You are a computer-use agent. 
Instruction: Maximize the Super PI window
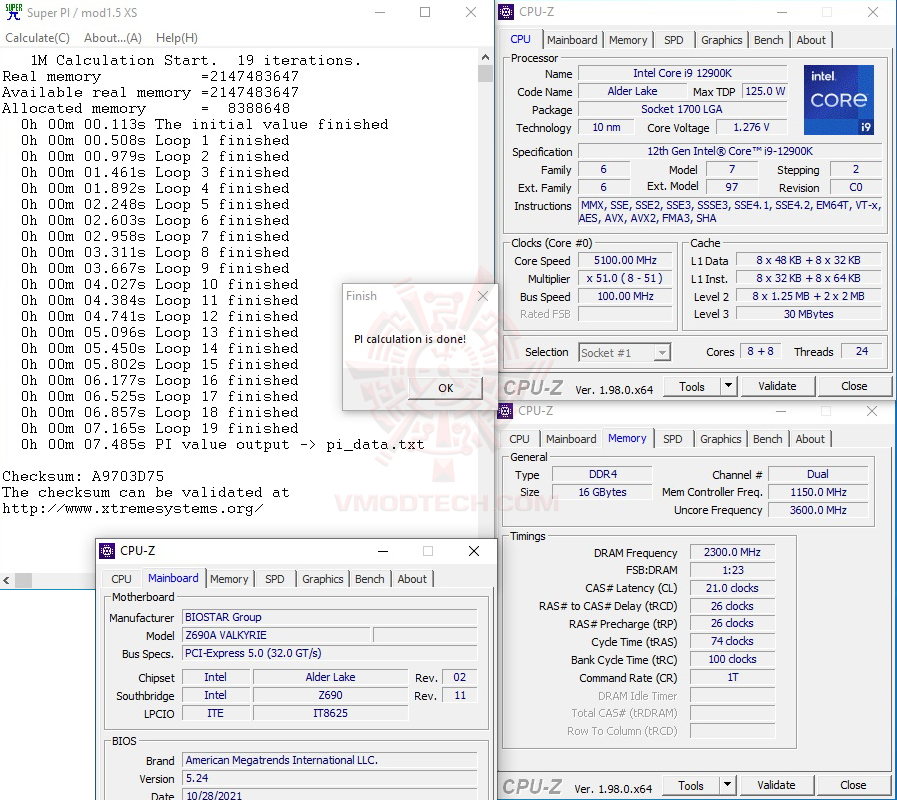coord(424,12)
